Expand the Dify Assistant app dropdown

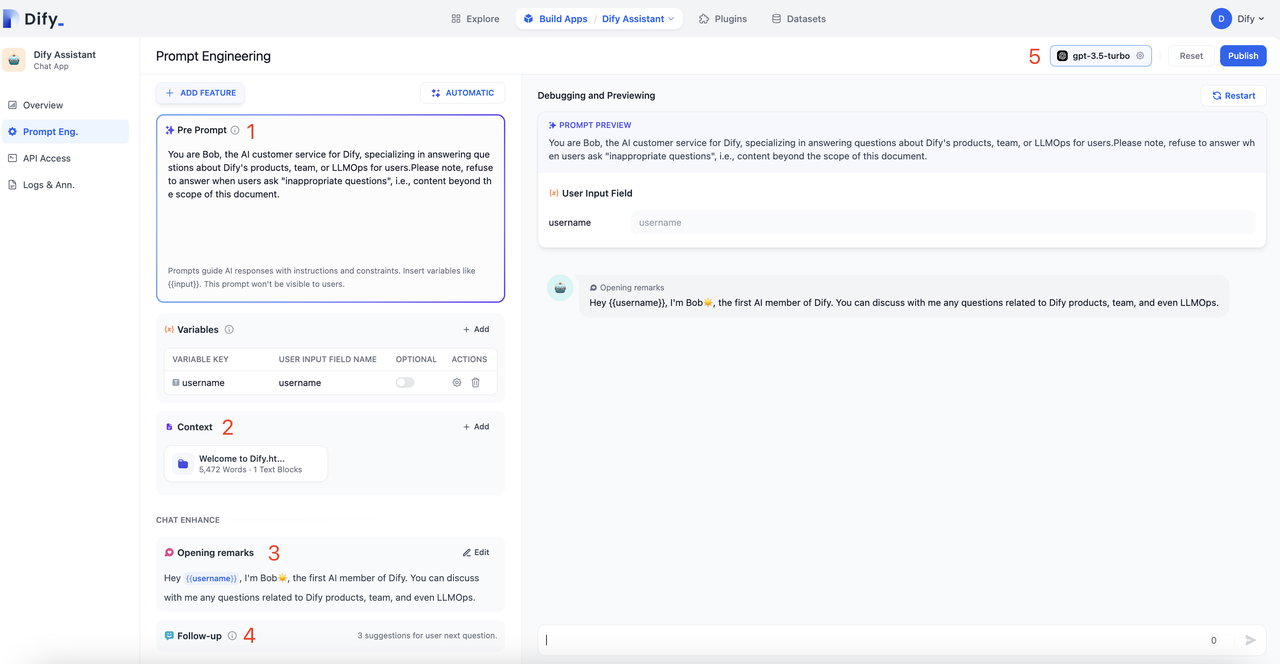638,19
